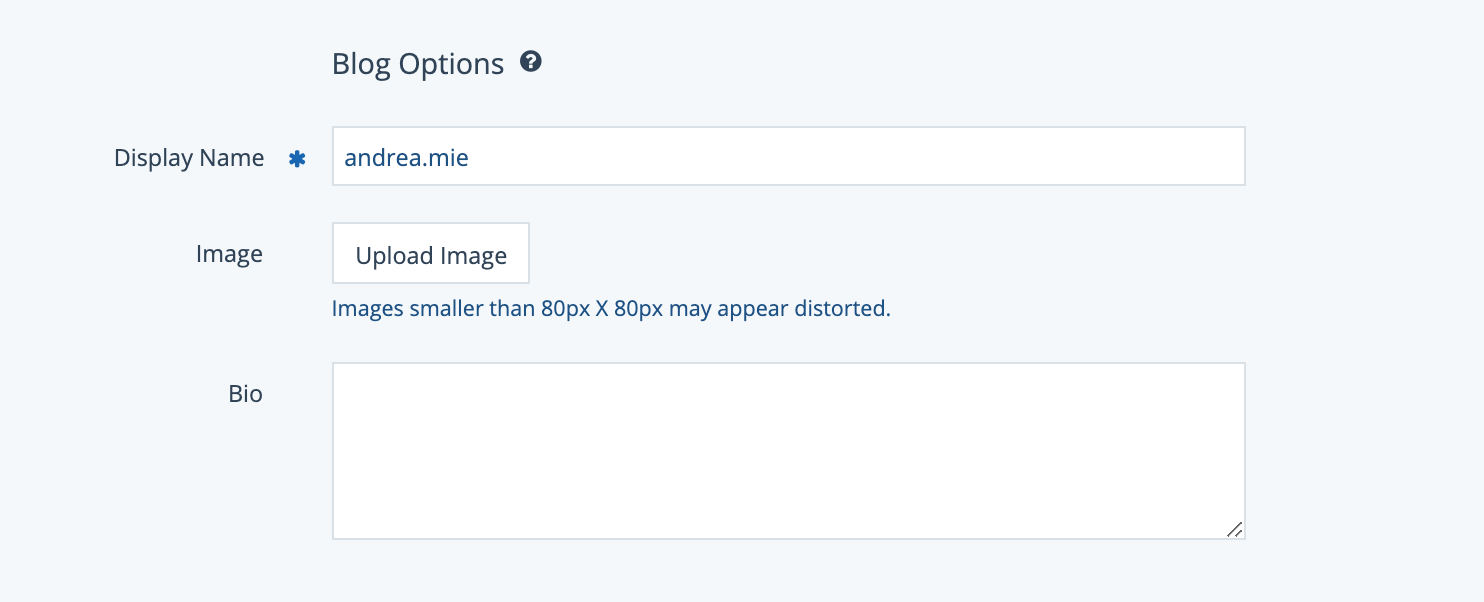Click the andrea.mie text in Display Name
Screen dimensions: 1484x602
406,157
